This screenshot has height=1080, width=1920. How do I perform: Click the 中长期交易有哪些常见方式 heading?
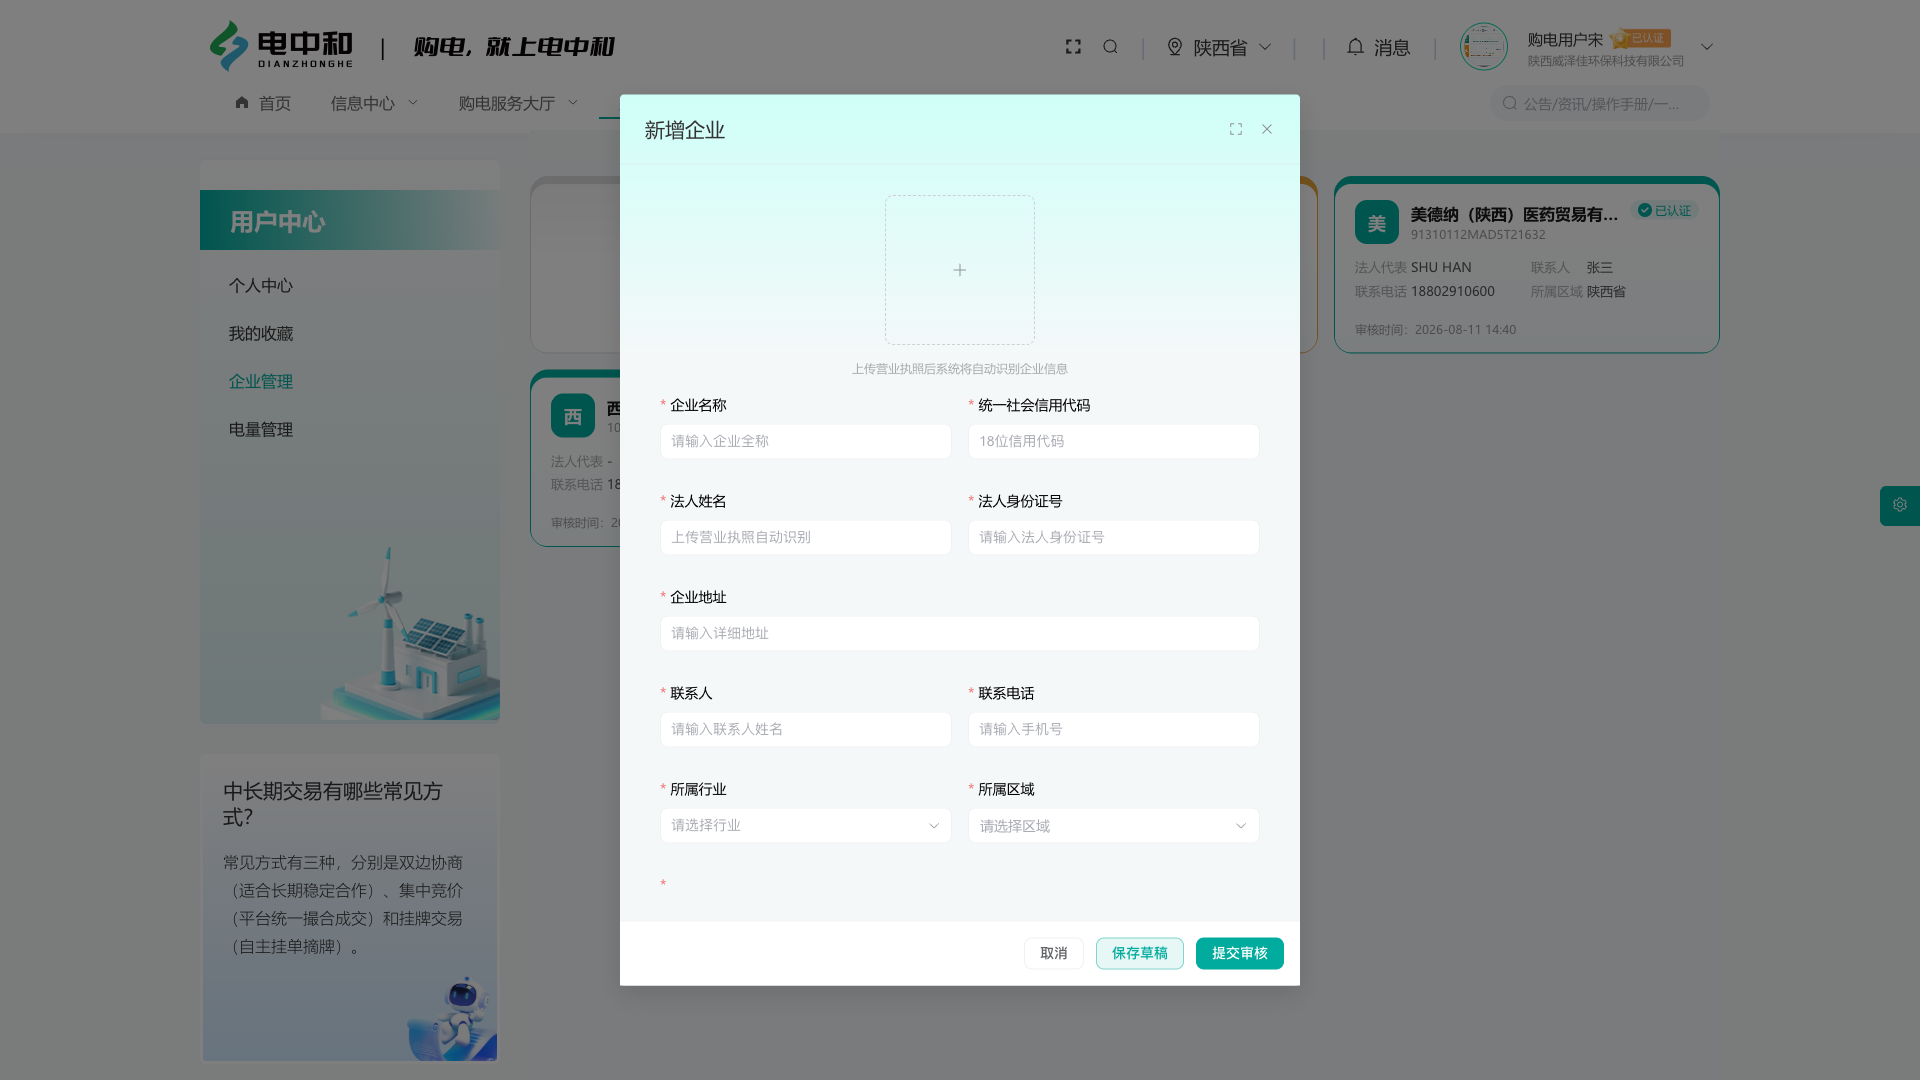(332, 804)
